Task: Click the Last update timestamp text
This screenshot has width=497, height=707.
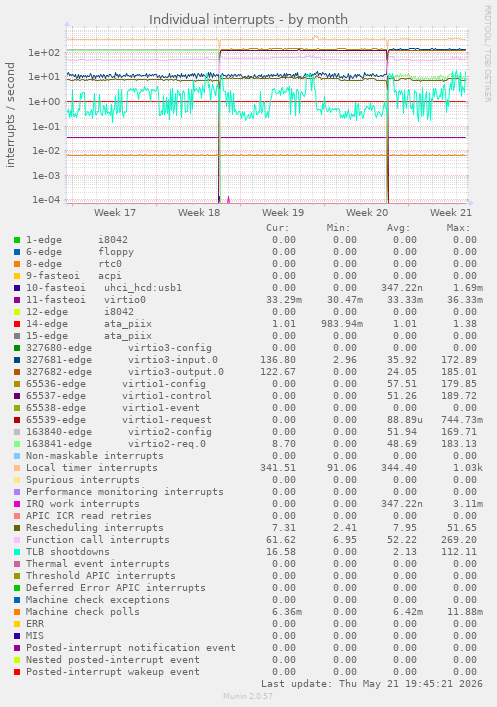Action: (x=372, y=684)
